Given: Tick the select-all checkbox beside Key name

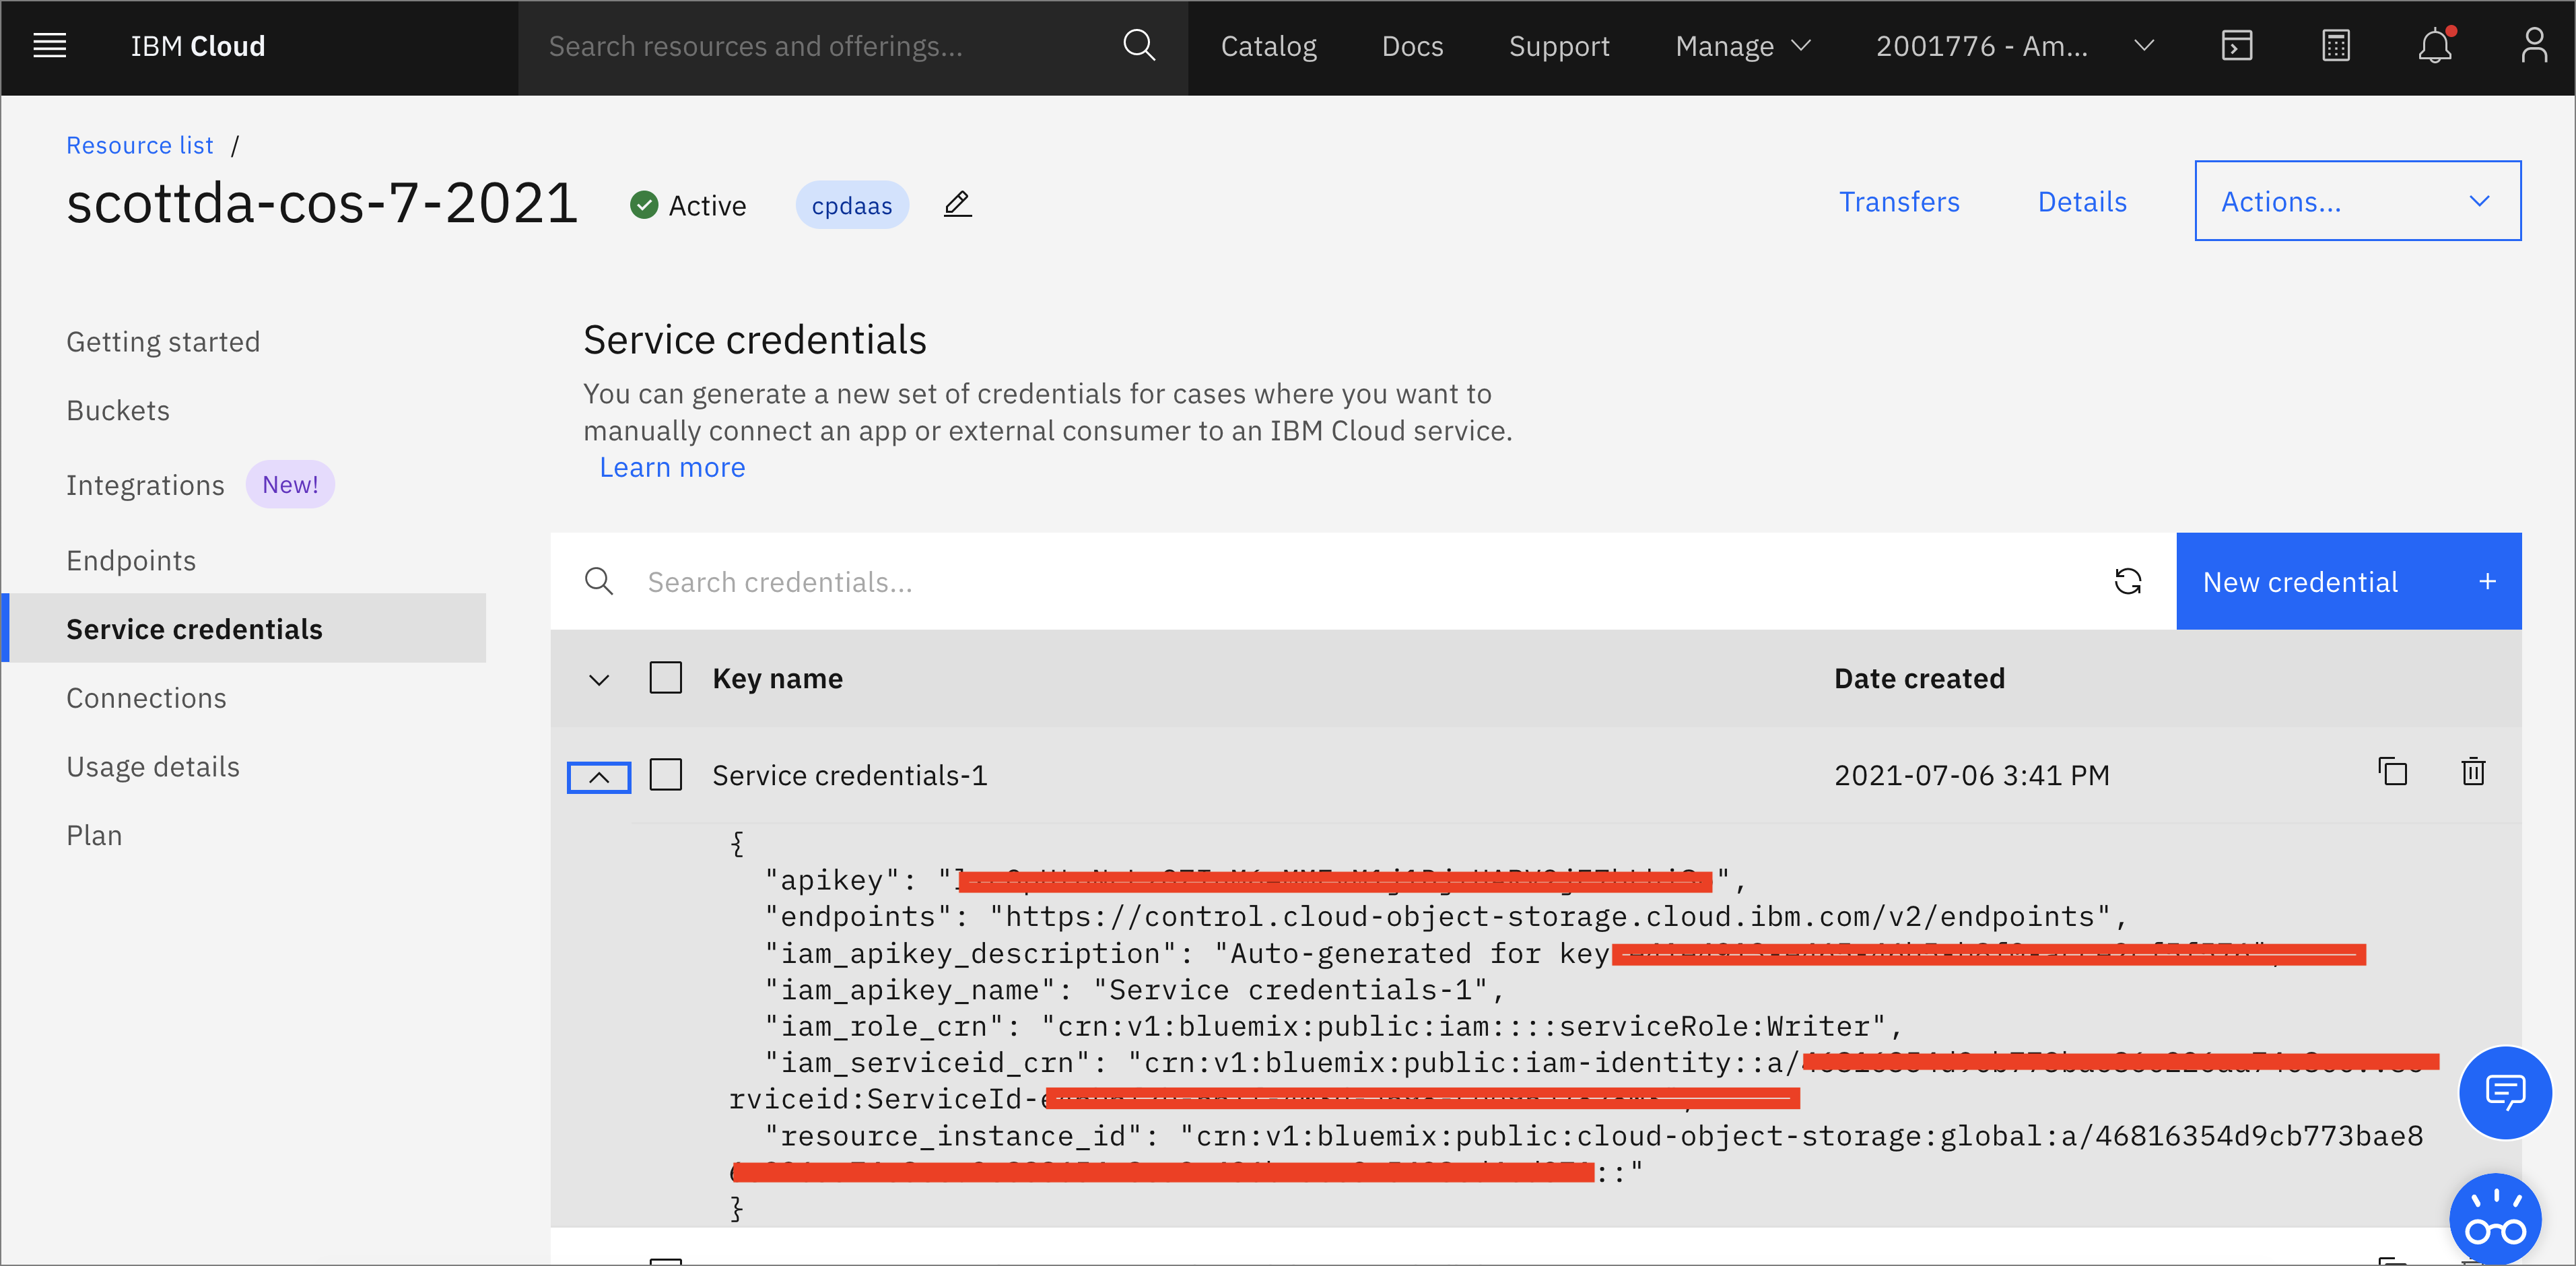Looking at the screenshot, I should point(665,678).
